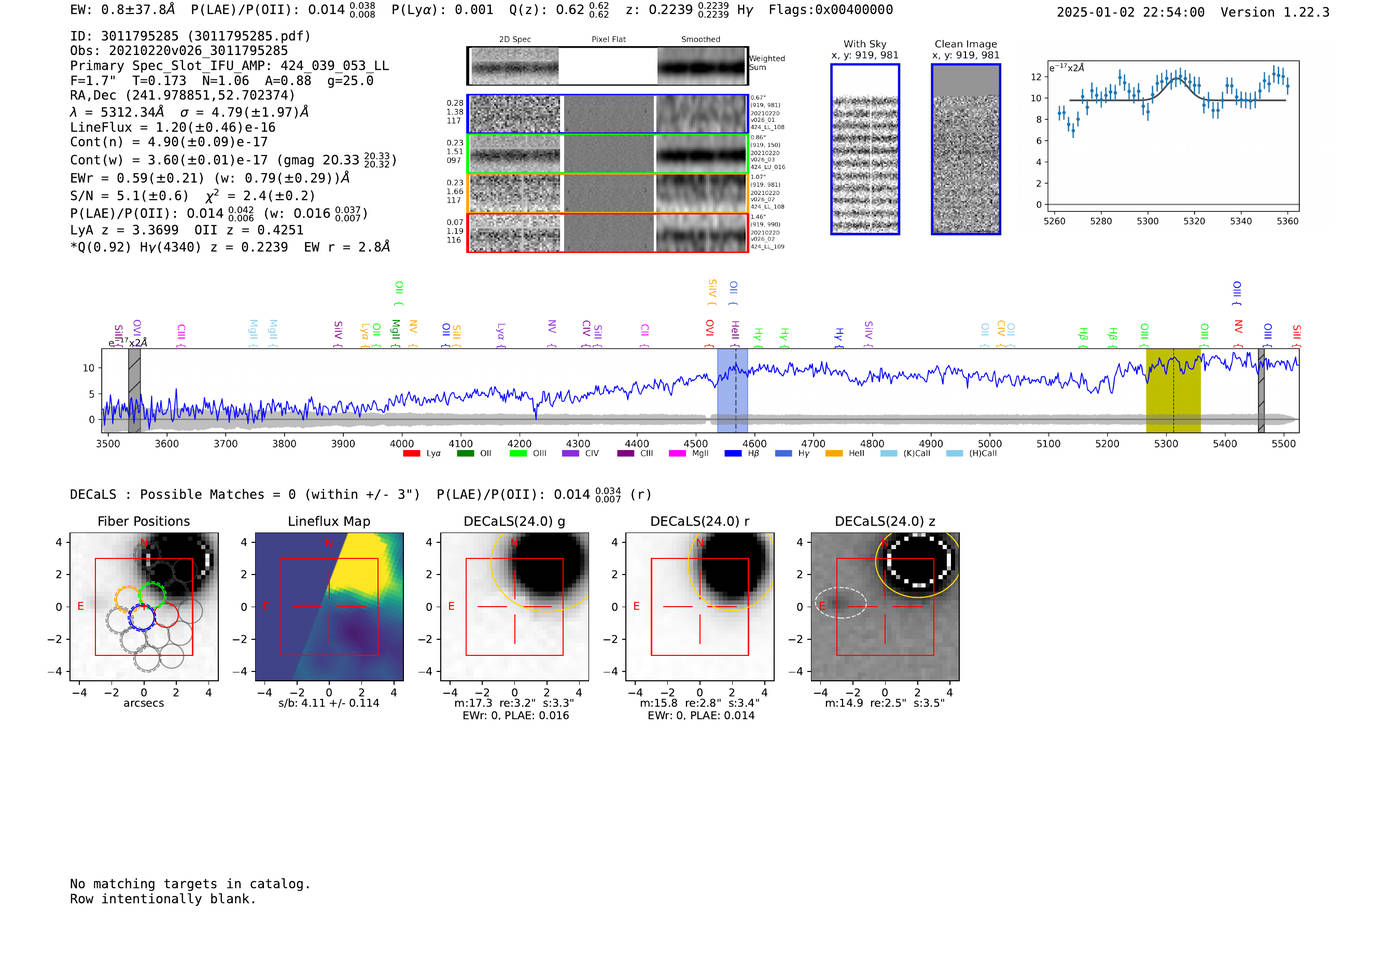Click the 'Obs: 20210220v026_3011795285' line

(x=179, y=51)
